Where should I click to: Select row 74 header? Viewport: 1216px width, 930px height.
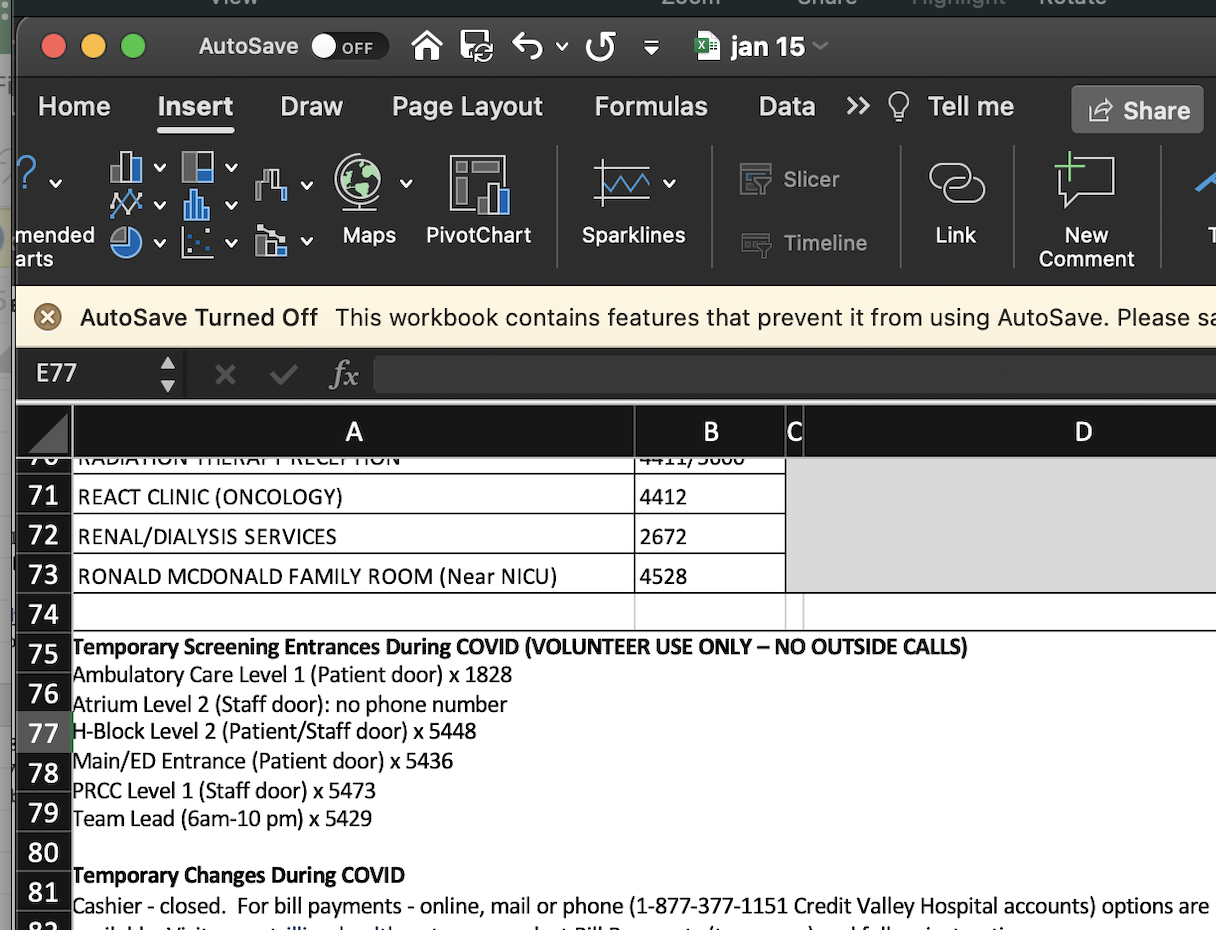44,613
